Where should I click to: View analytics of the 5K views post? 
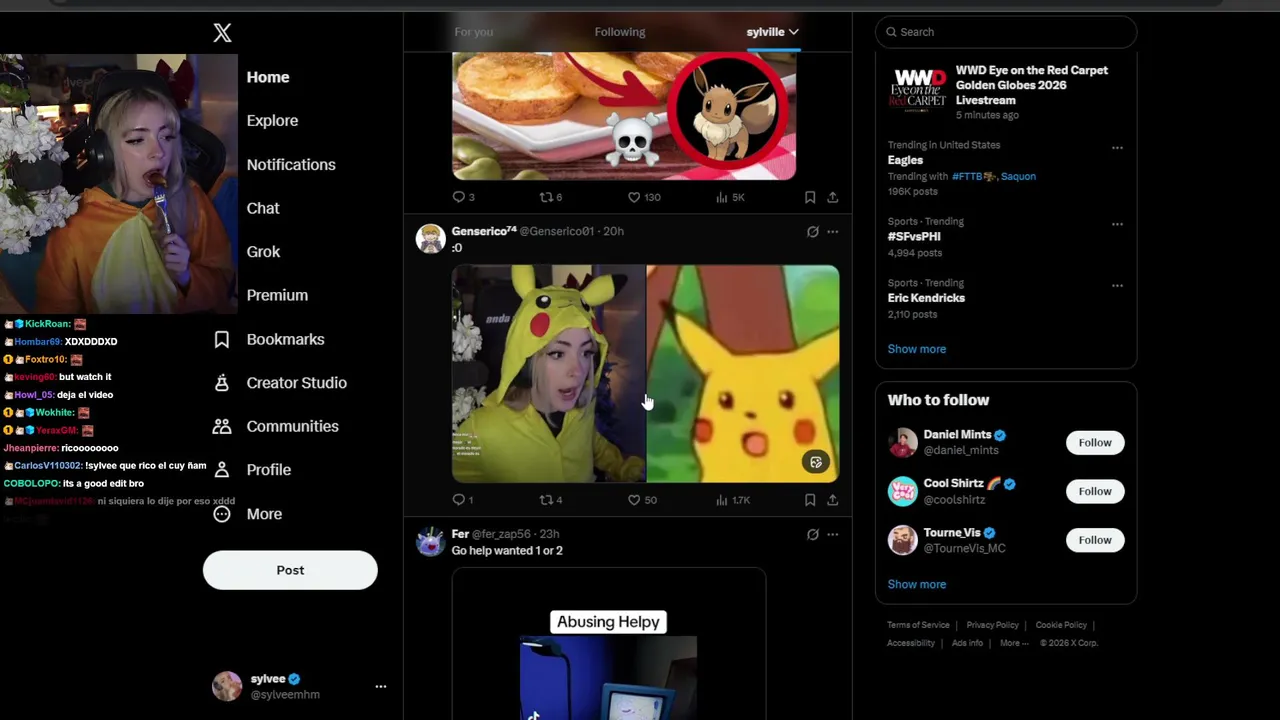721,197
